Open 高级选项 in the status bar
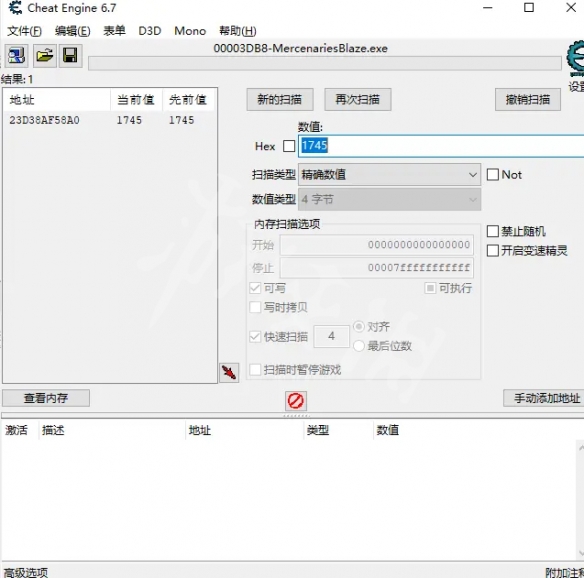 click(x=26, y=572)
